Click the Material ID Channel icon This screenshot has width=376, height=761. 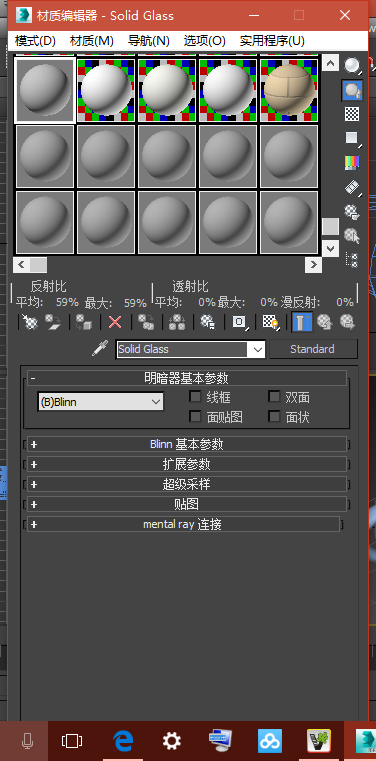pyautogui.click(x=239, y=322)
